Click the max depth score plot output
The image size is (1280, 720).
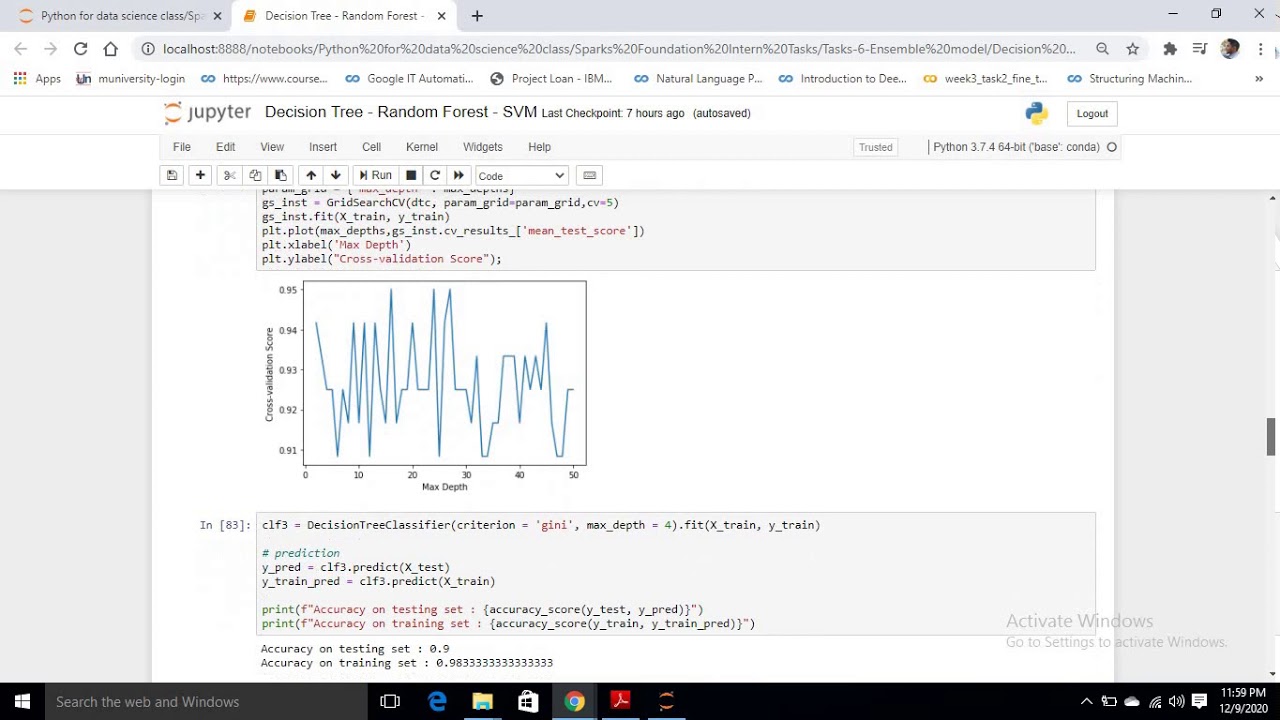[427, 386]
